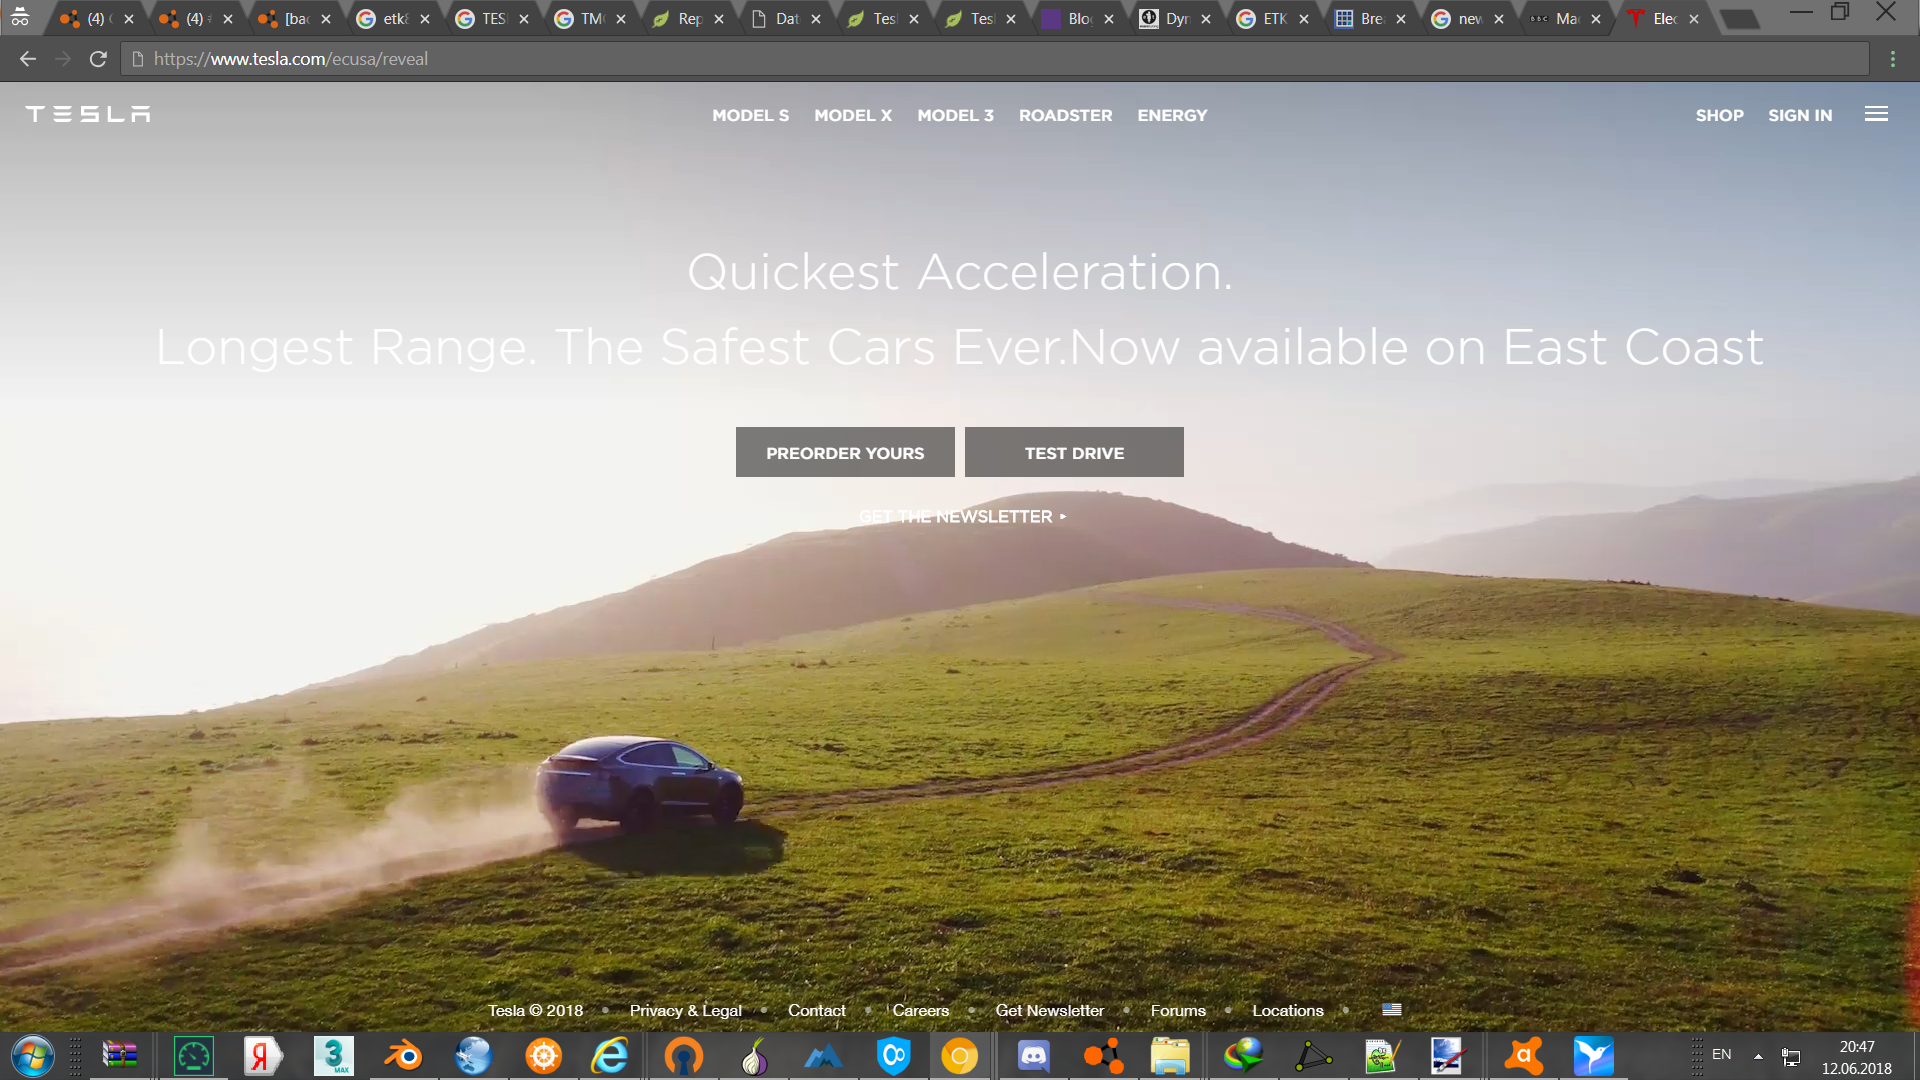Focus the tesla.com/ecusa/reveal address bar
The height and width of the screenshot is (1080, 1920).
click(x=994, y=59)
